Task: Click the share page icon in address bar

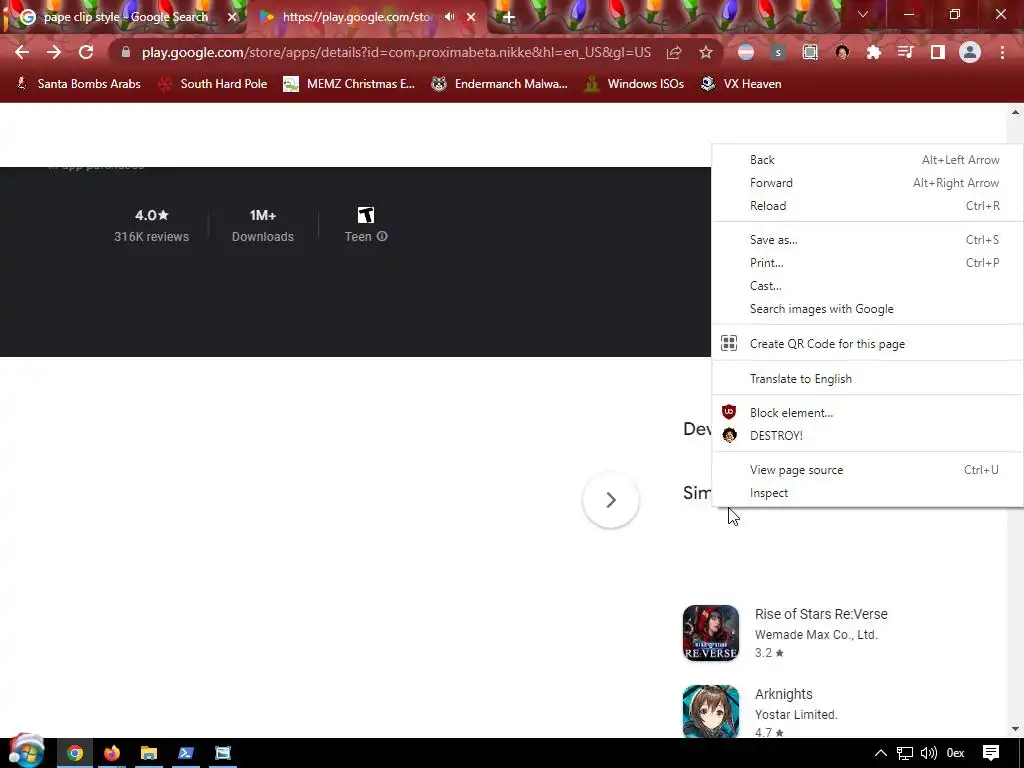Action: click(x=674, y=52)
